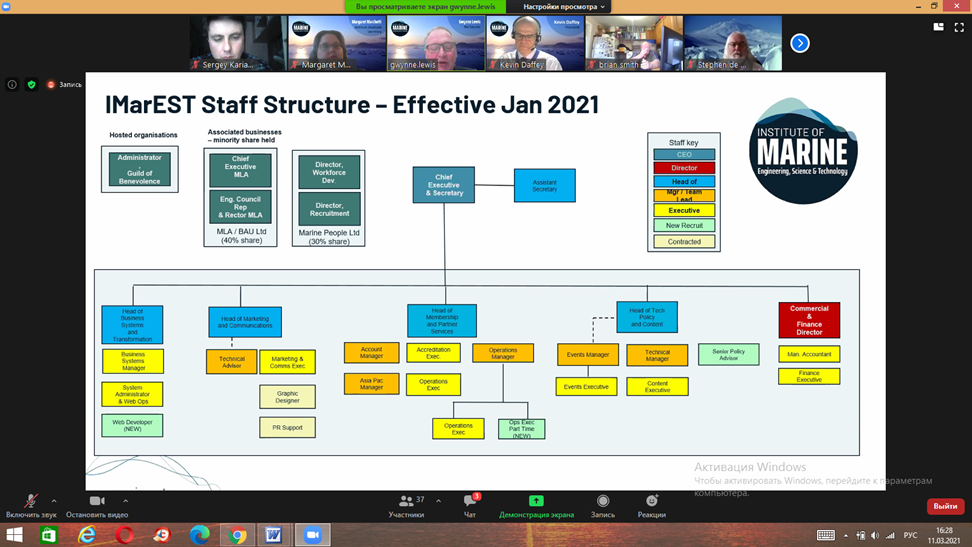Enter full screen mode icon

coord(959,27)
